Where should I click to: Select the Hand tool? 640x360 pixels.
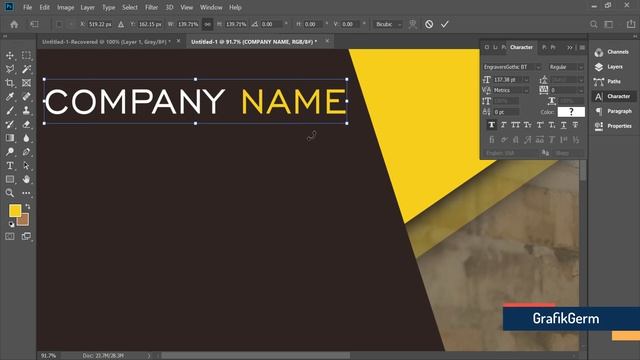click(26, 179)
